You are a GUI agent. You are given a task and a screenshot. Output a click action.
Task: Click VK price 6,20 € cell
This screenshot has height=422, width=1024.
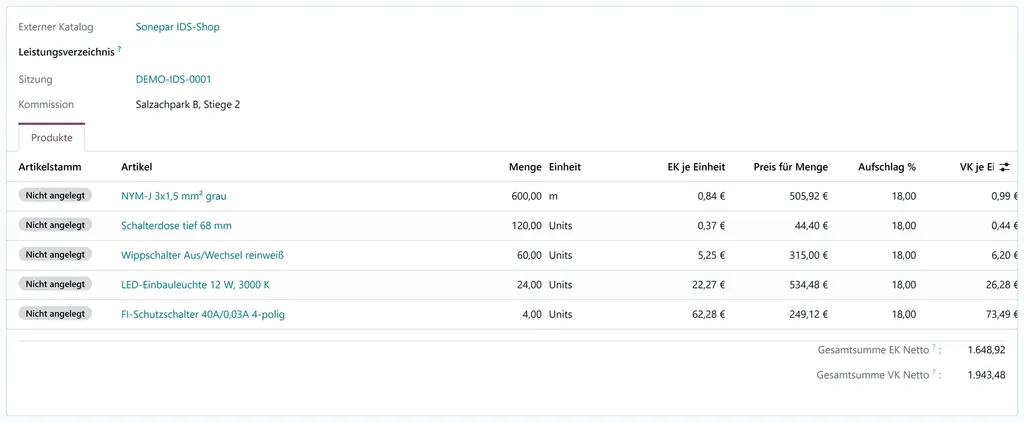[1006, 255]
